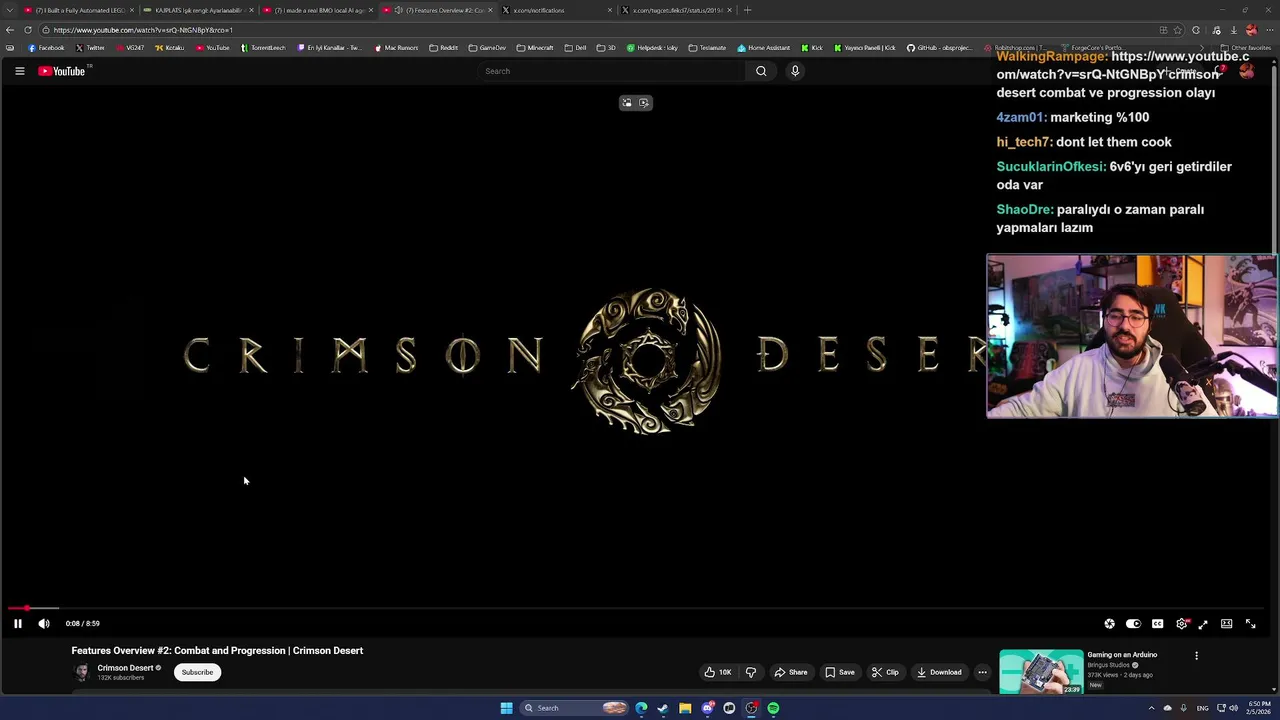
Task: Switch to the real BMO local AI tab
Action: tap(318, 10)
